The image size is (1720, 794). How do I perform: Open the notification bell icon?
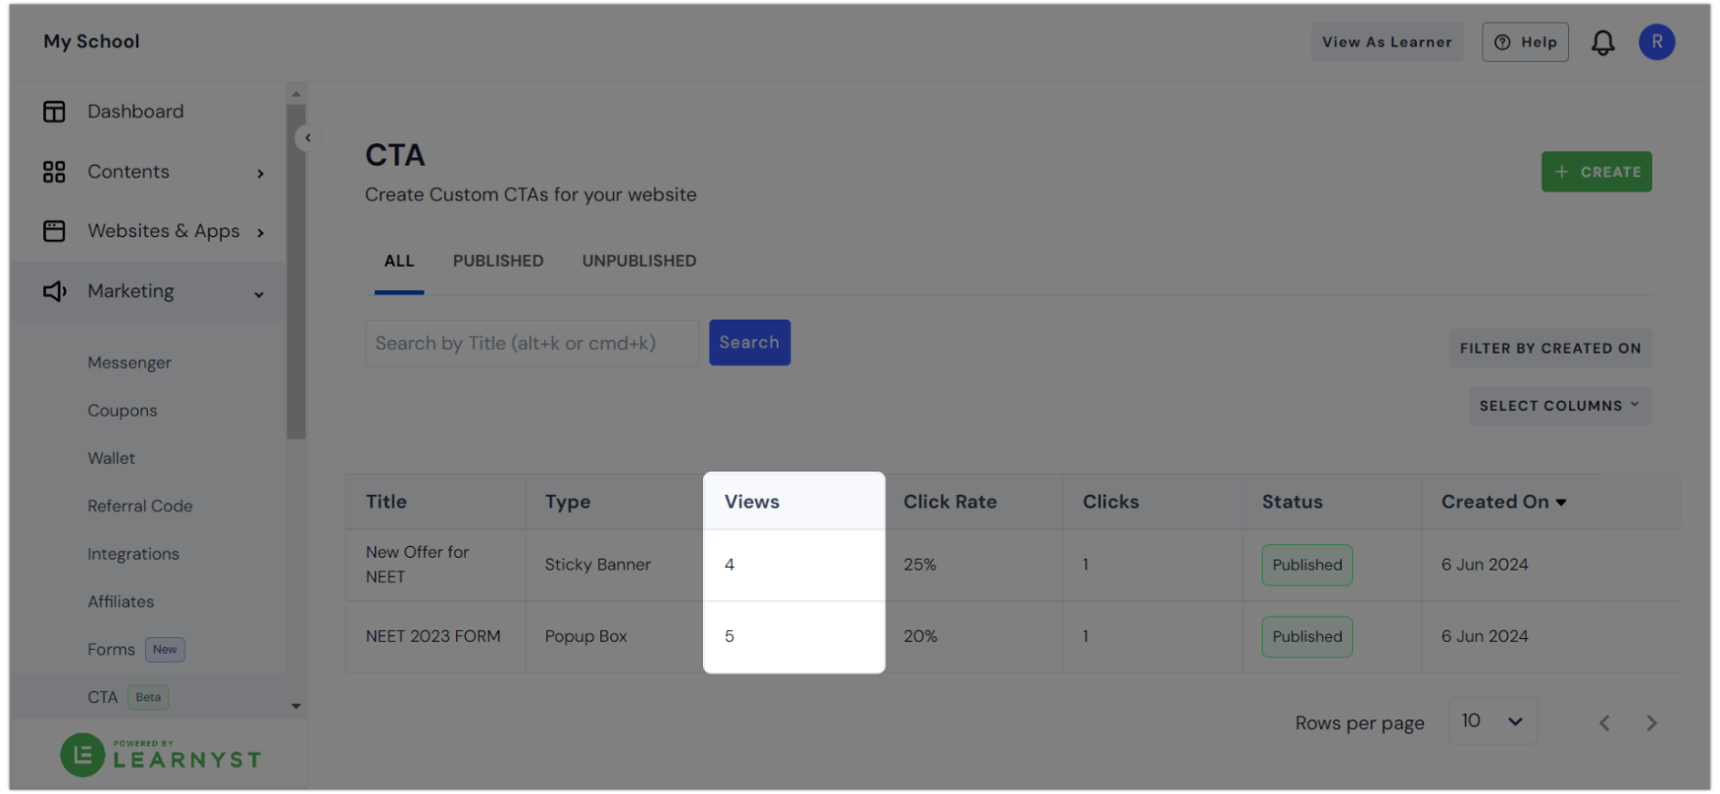tap(1603, 42)
